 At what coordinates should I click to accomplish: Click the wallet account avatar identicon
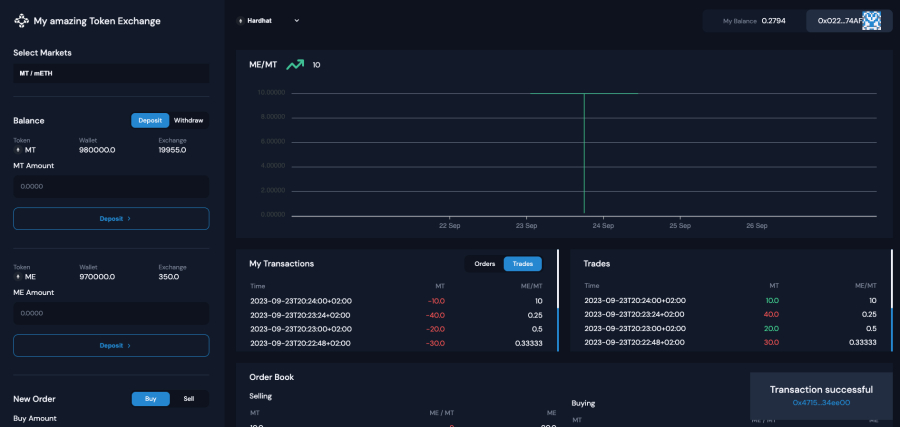click(871, 20)
